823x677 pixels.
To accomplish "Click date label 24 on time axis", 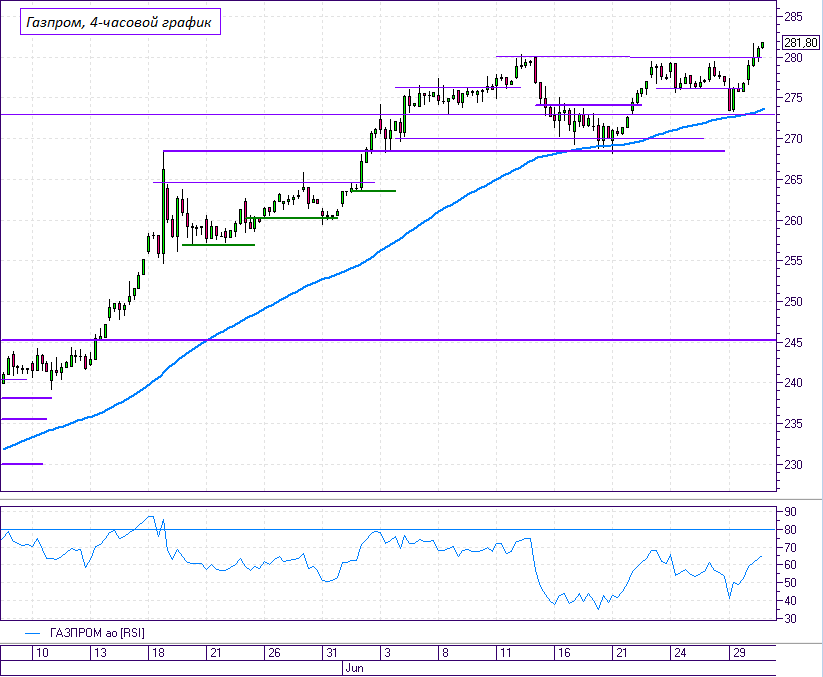I will coord(680,653).
